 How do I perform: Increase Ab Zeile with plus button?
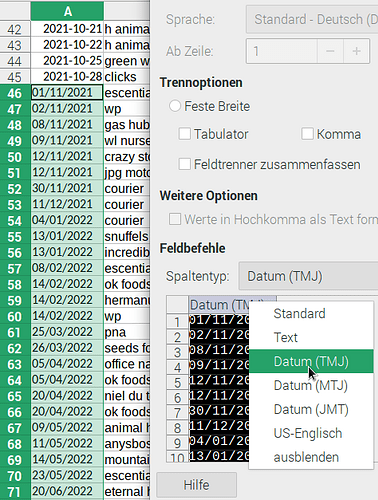click(357, 51)
